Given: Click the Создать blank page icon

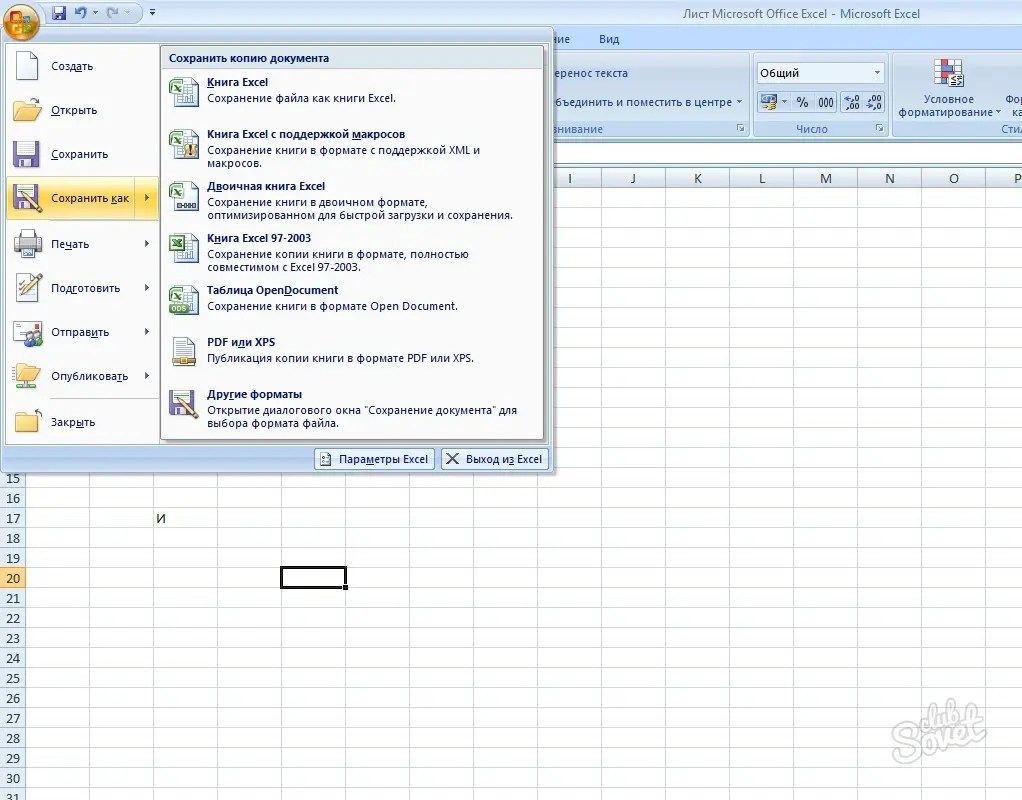Looking at the screenshot, I should click(x=27, y=66).
